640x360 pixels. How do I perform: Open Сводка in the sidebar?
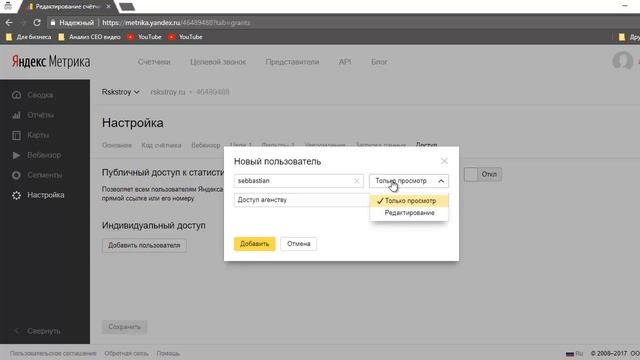click(40, 95)
